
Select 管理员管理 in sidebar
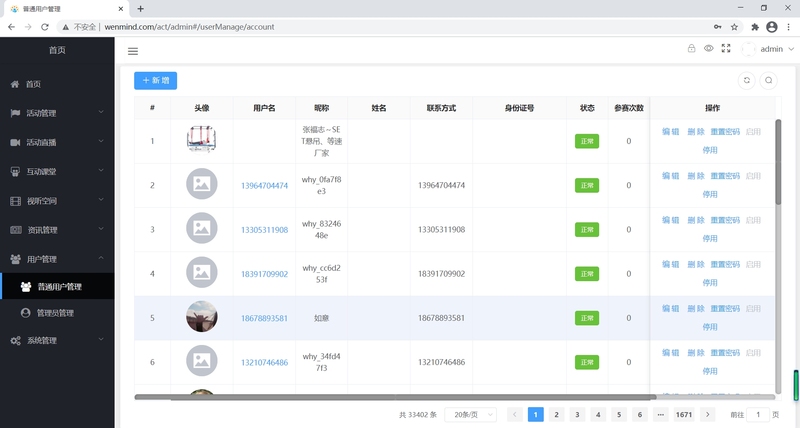(57, 313)
